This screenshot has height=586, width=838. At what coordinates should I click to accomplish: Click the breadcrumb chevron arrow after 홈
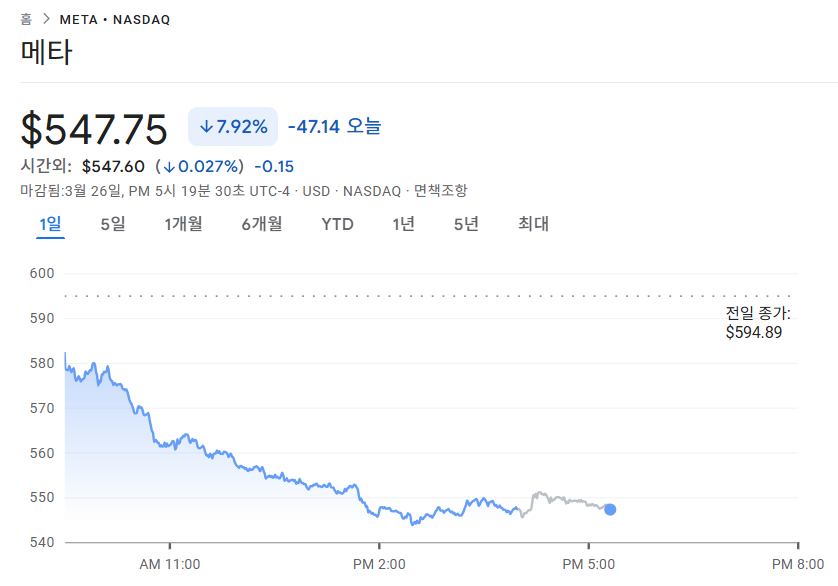[46, 19]
